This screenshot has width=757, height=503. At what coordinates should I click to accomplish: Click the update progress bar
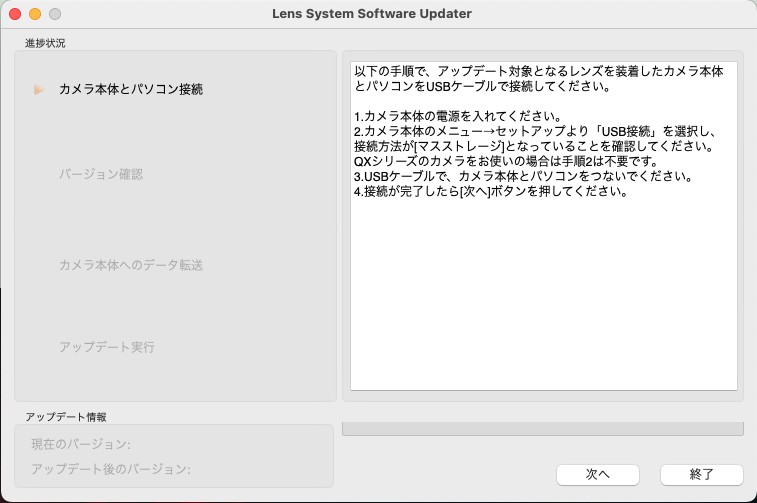[543, 429]
